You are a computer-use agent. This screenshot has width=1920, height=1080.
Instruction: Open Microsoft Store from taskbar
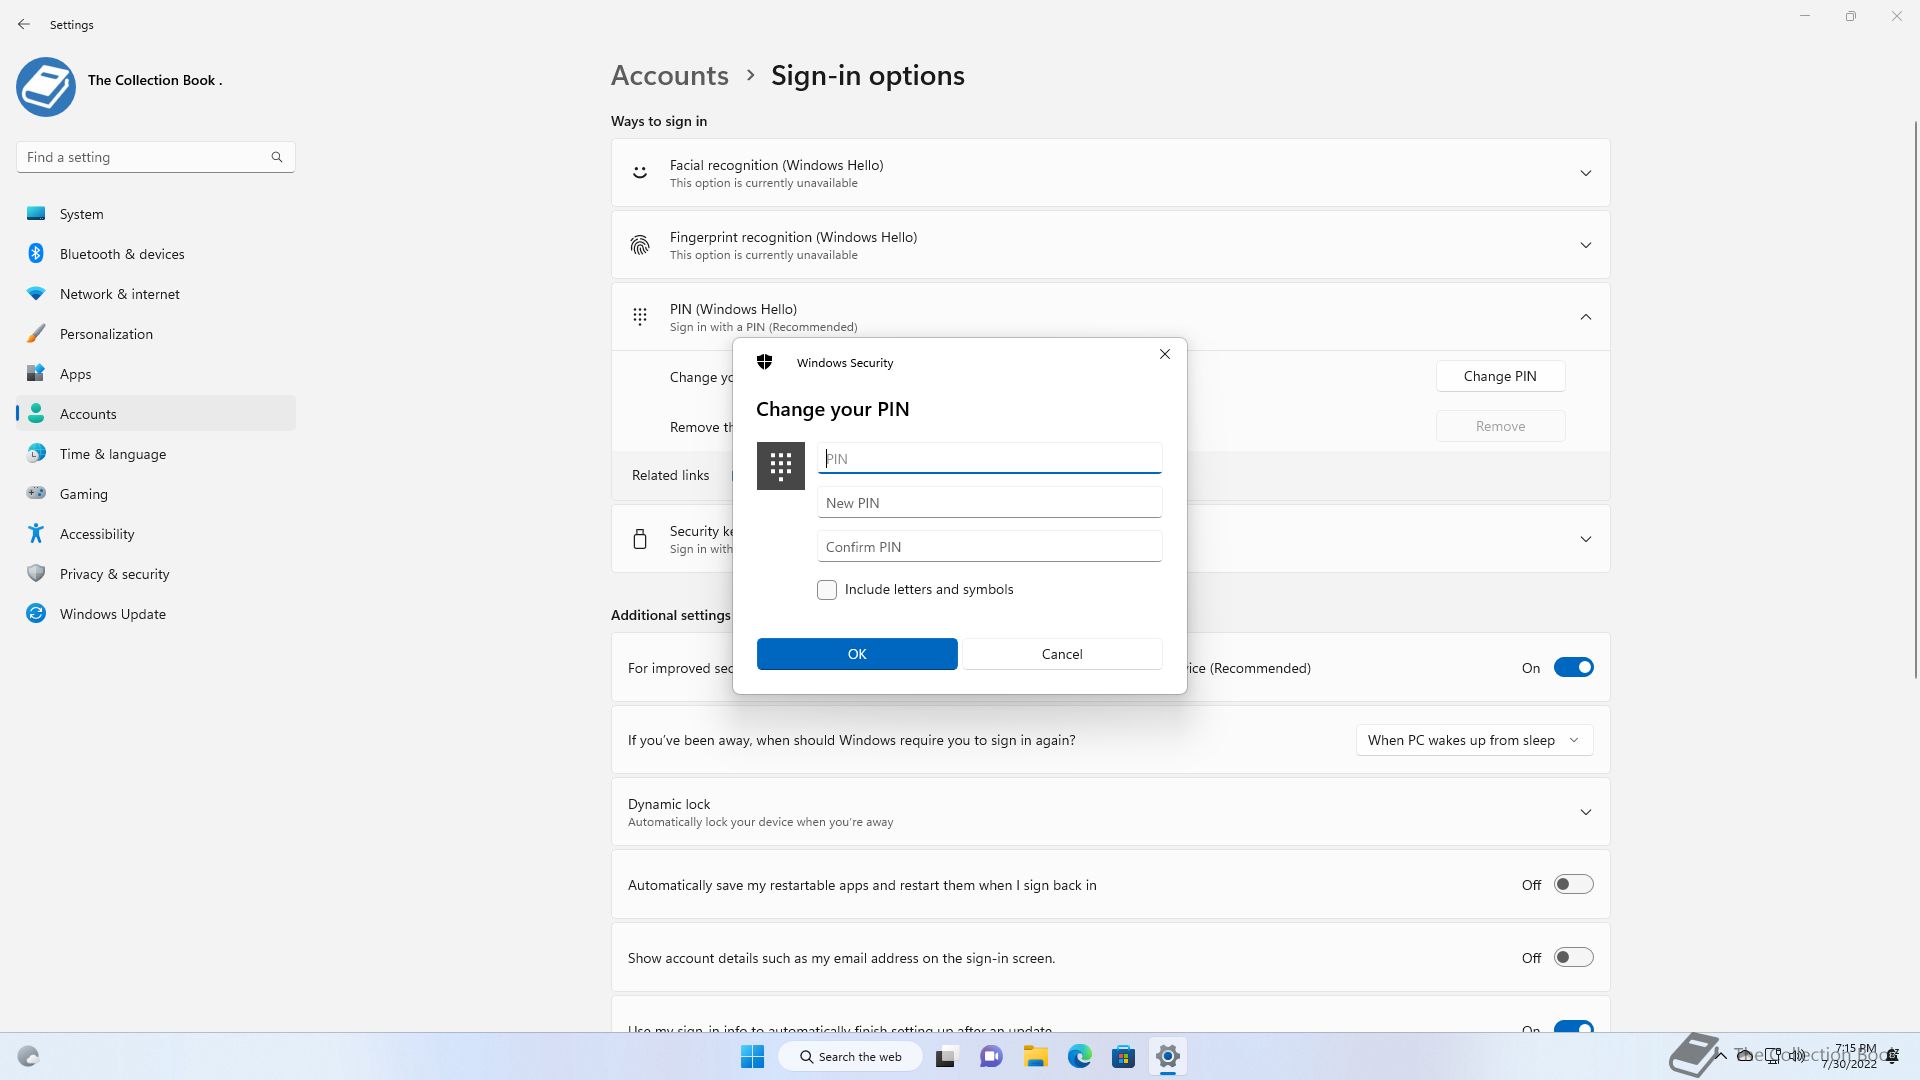tap(1123, 1056)
